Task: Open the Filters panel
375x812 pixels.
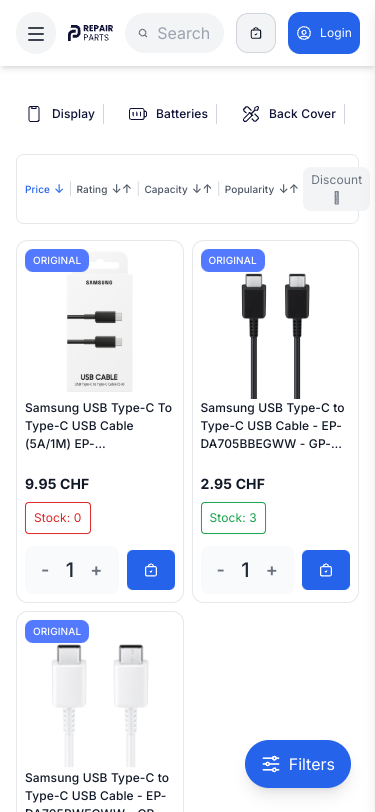Action: 298,764
